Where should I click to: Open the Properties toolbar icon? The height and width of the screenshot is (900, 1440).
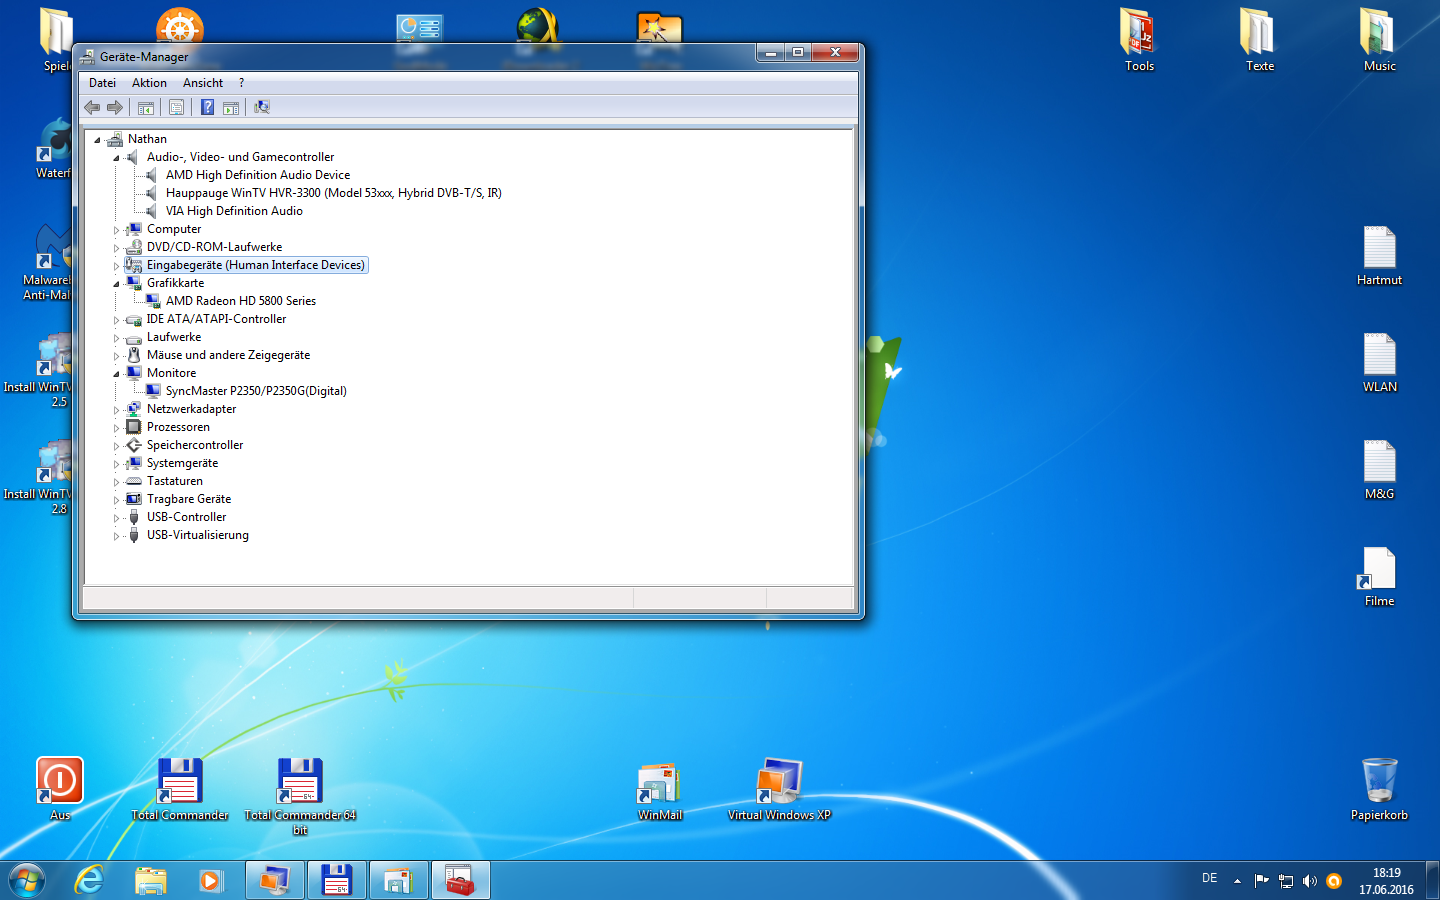pos(176,107)
